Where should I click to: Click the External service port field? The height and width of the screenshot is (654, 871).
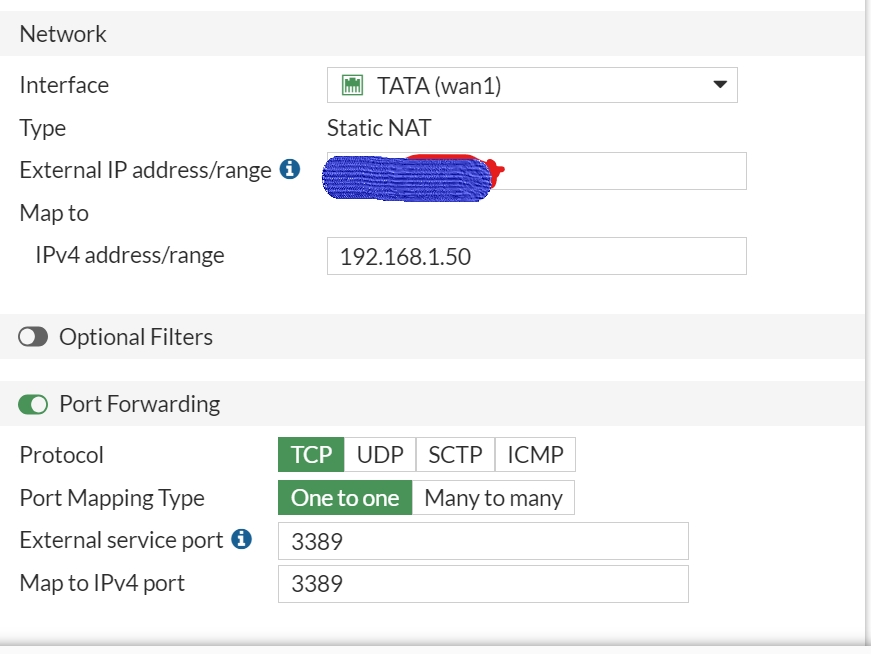tap(483, 541)
